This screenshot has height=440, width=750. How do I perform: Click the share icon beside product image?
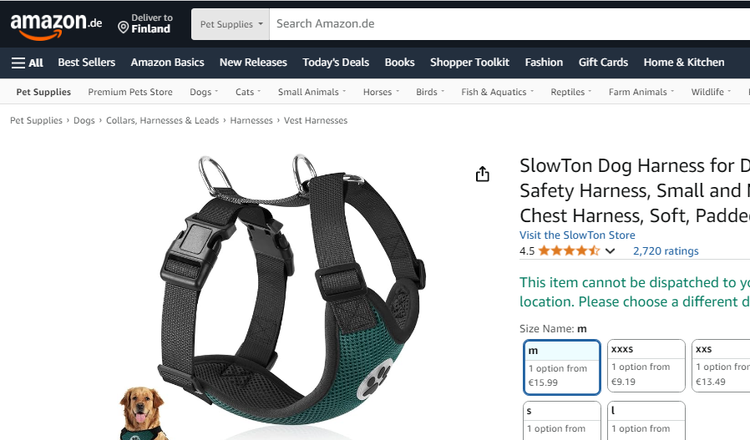click(x=482, y=174)
